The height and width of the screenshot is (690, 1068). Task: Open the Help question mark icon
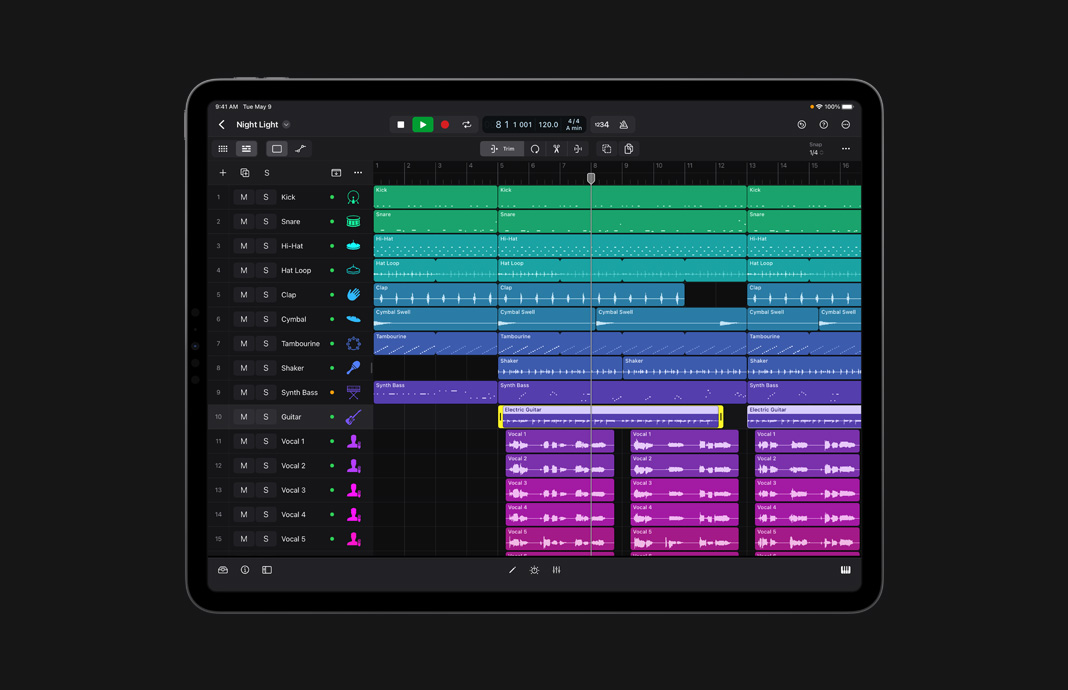pyautogui.click(x=823, y=125)
